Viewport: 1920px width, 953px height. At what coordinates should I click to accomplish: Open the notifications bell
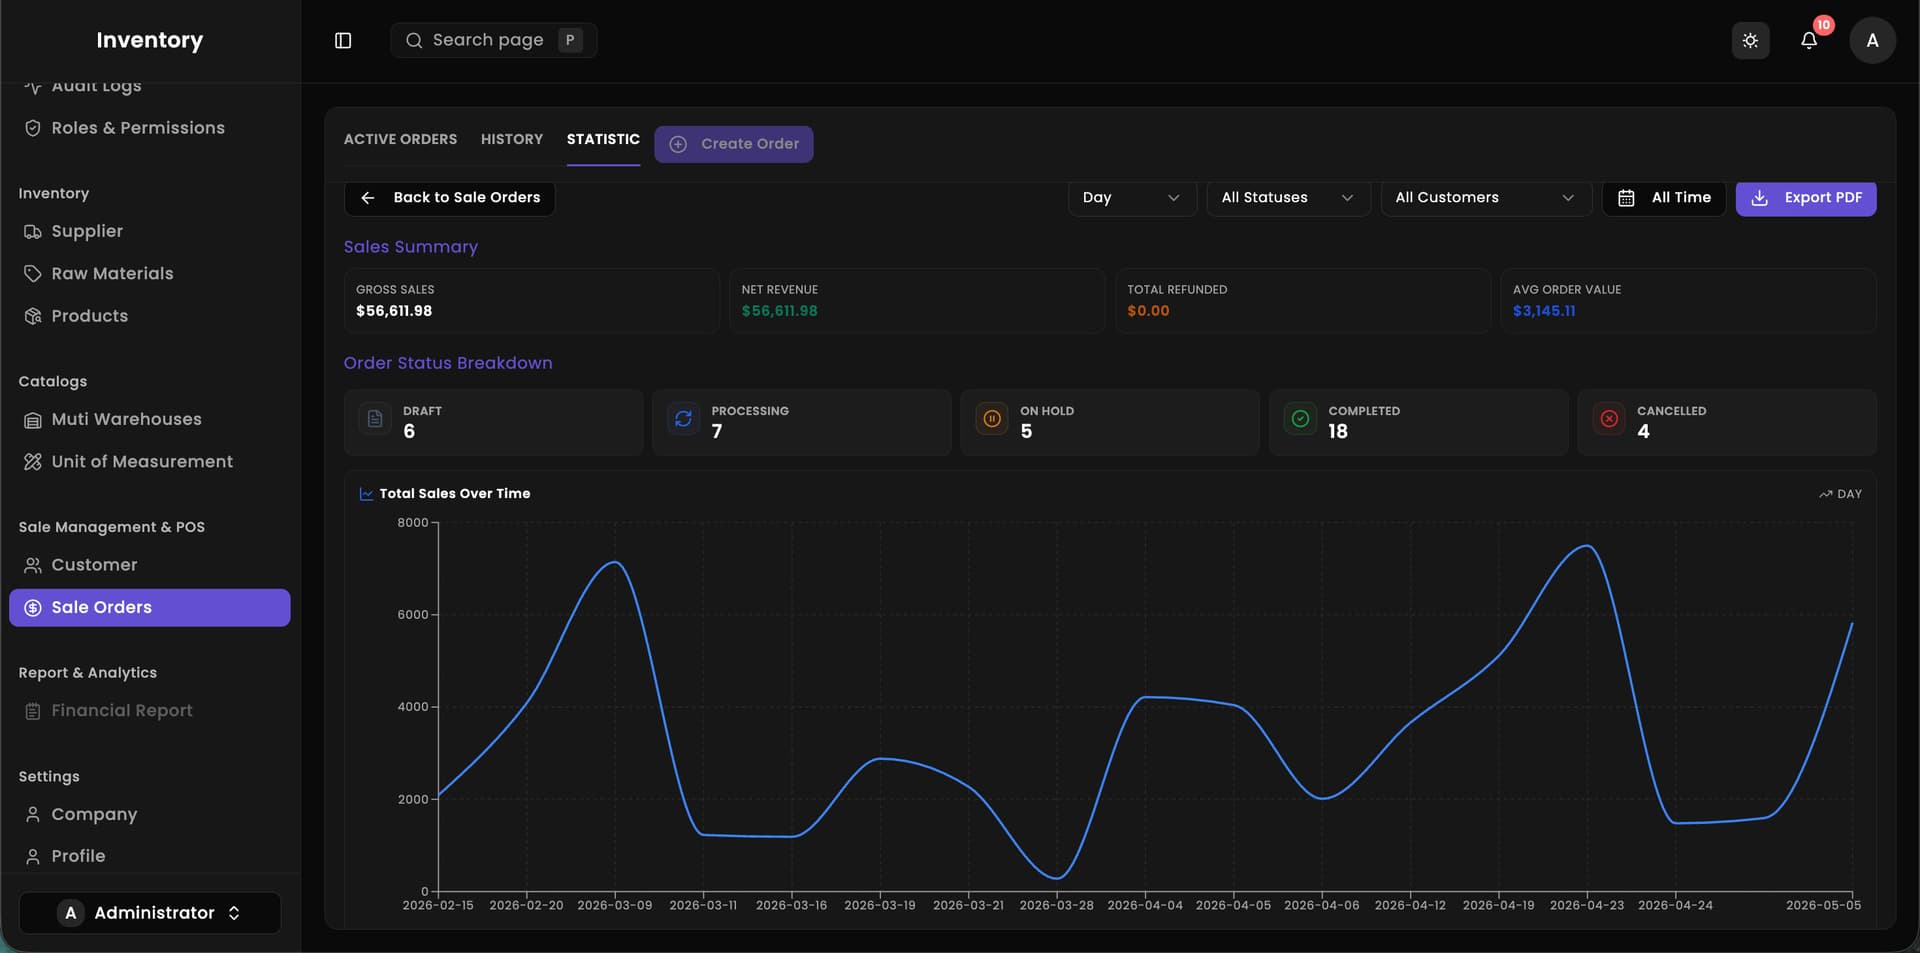pos(1809,41)
